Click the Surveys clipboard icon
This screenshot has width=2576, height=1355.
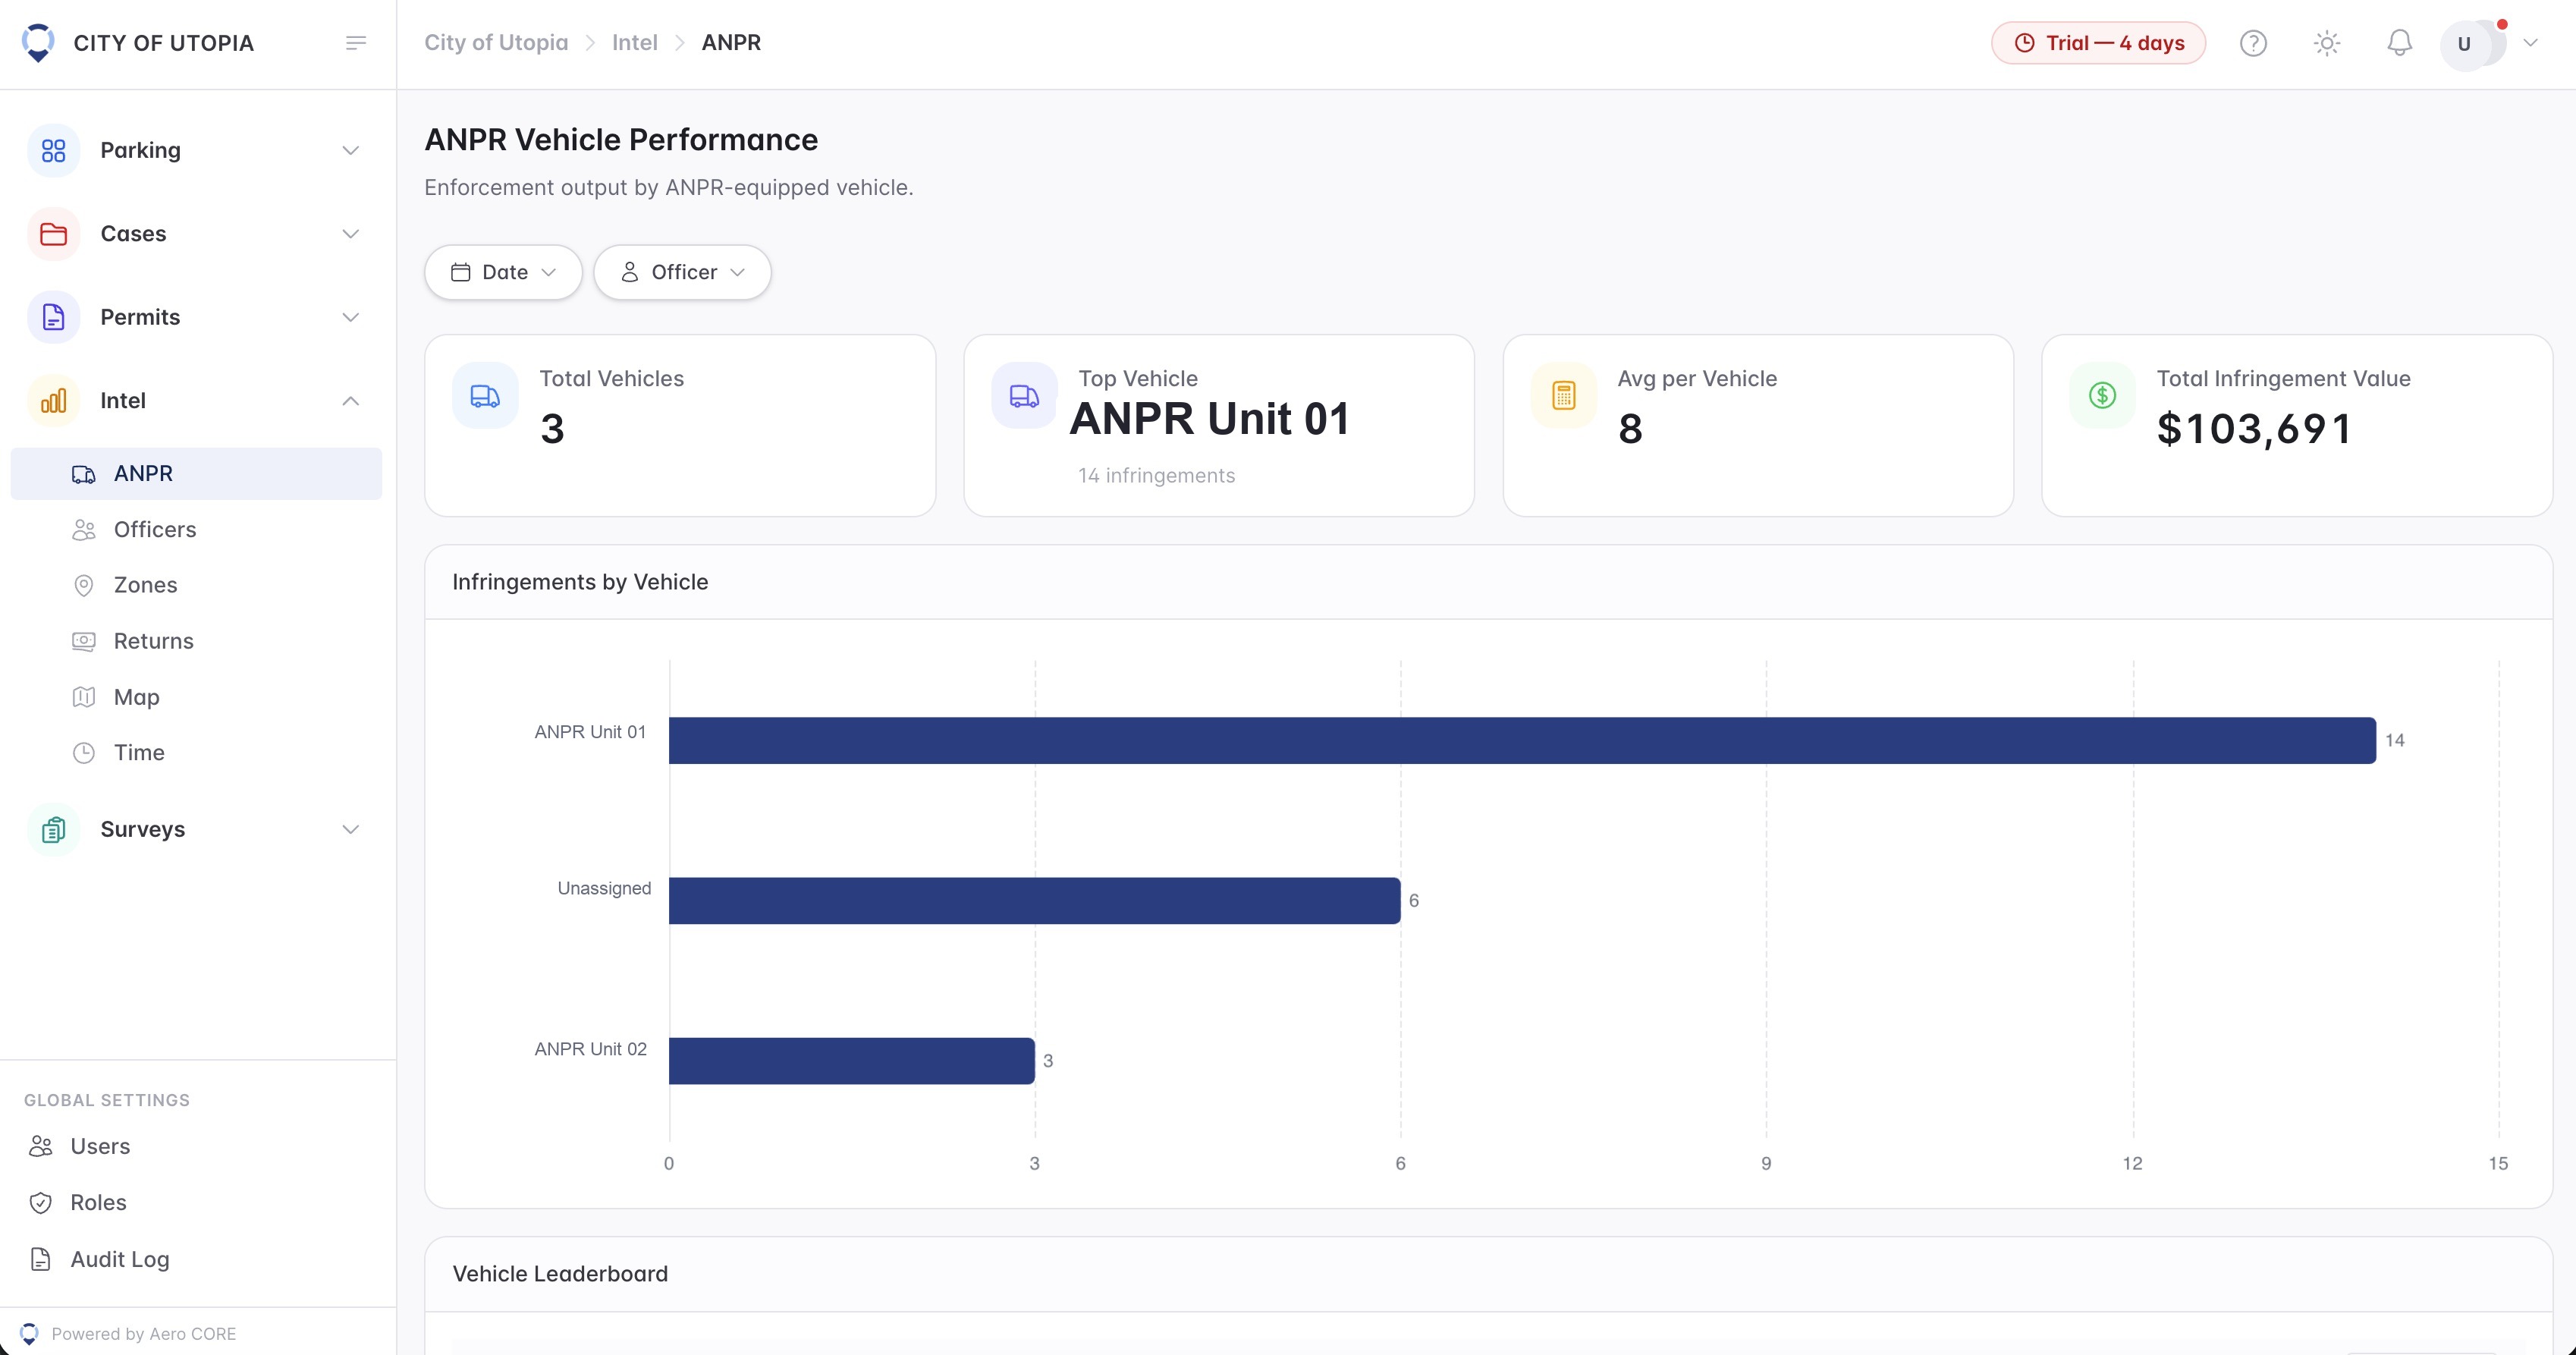point(54,830)
